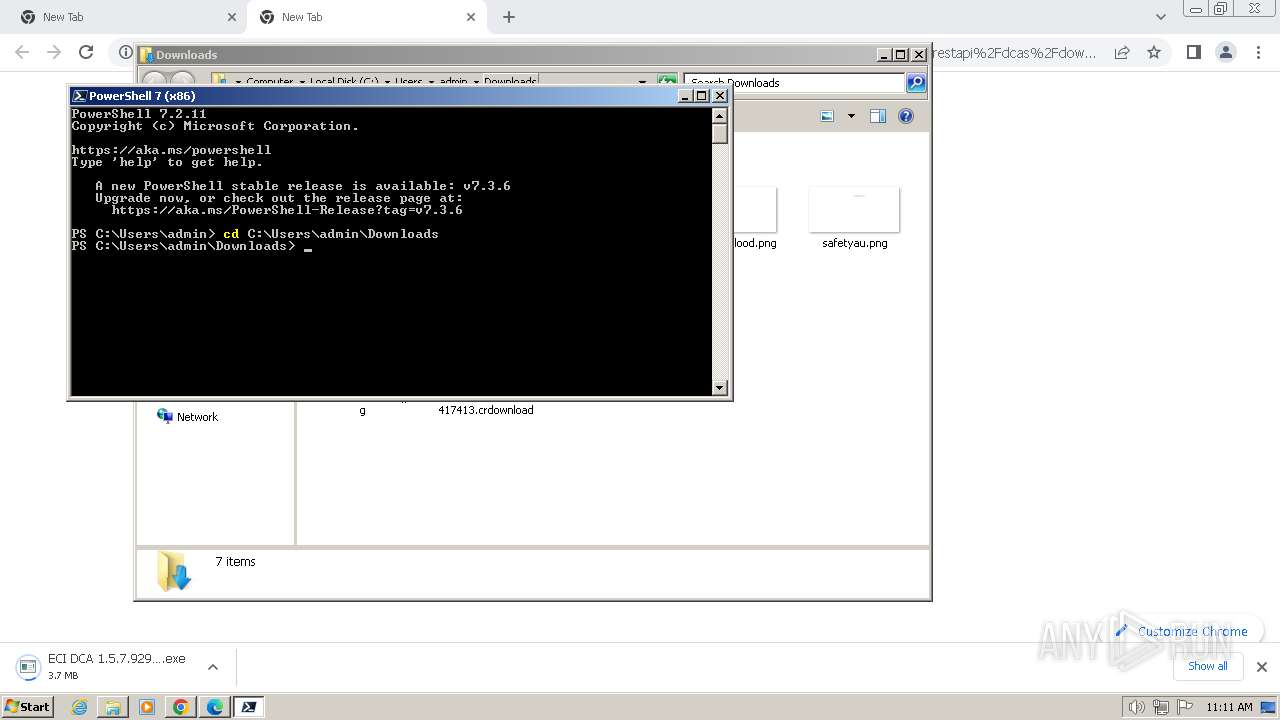Viewport: 1280px width, 720px height.
Task: Click Customize Chrome button
Action: pos(1182,631)
